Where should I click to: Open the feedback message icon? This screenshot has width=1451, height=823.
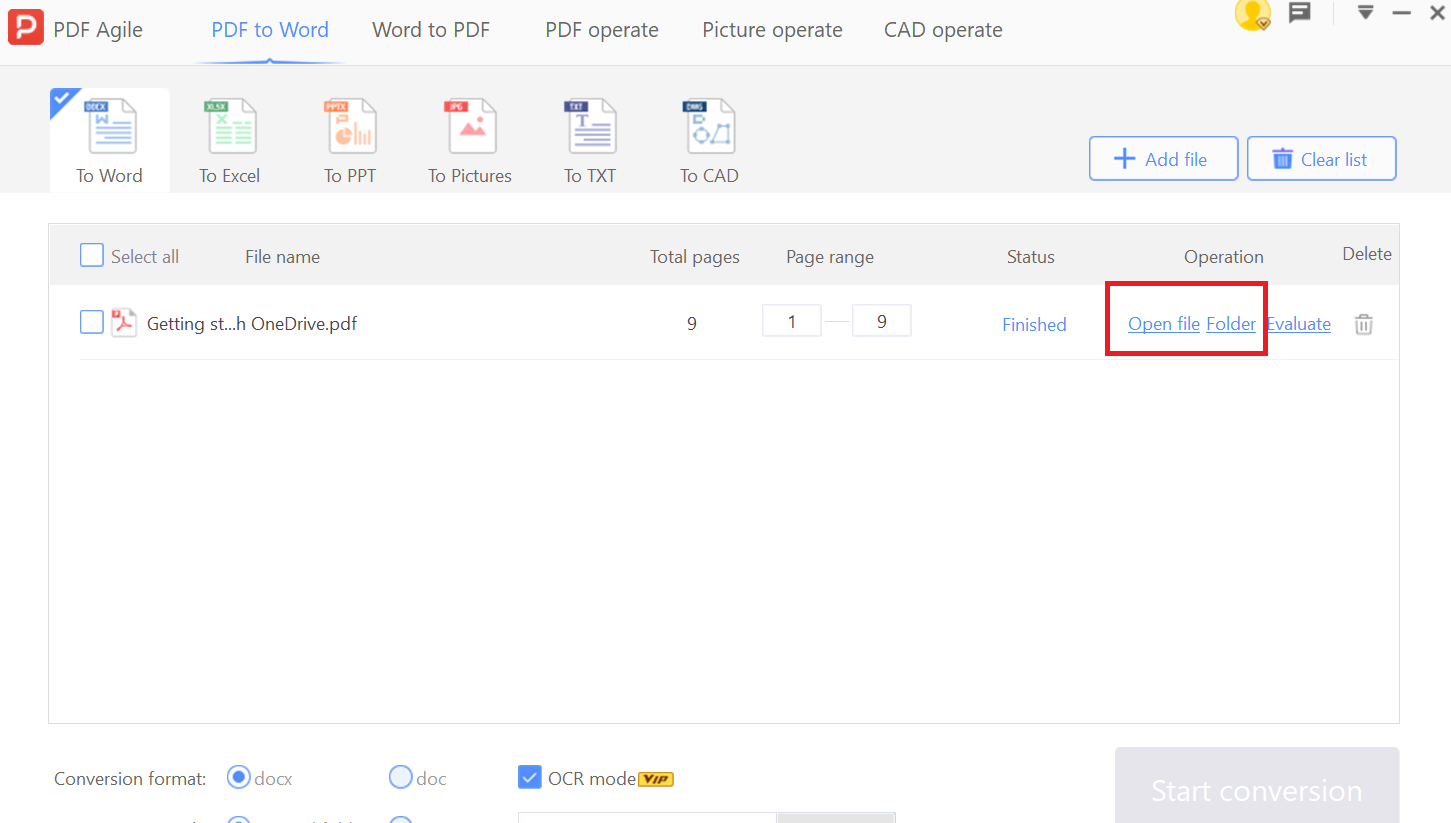tap(1300, 13)
